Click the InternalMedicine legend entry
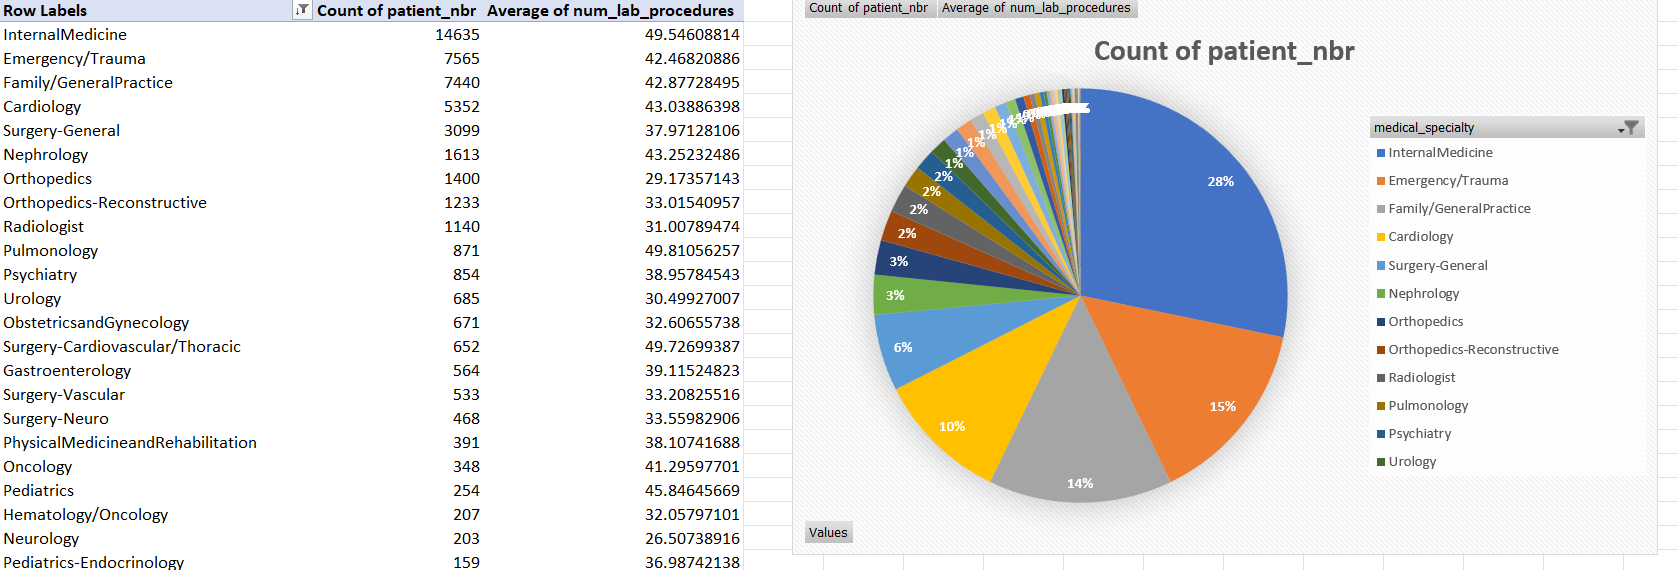 tap(1434, 153)
